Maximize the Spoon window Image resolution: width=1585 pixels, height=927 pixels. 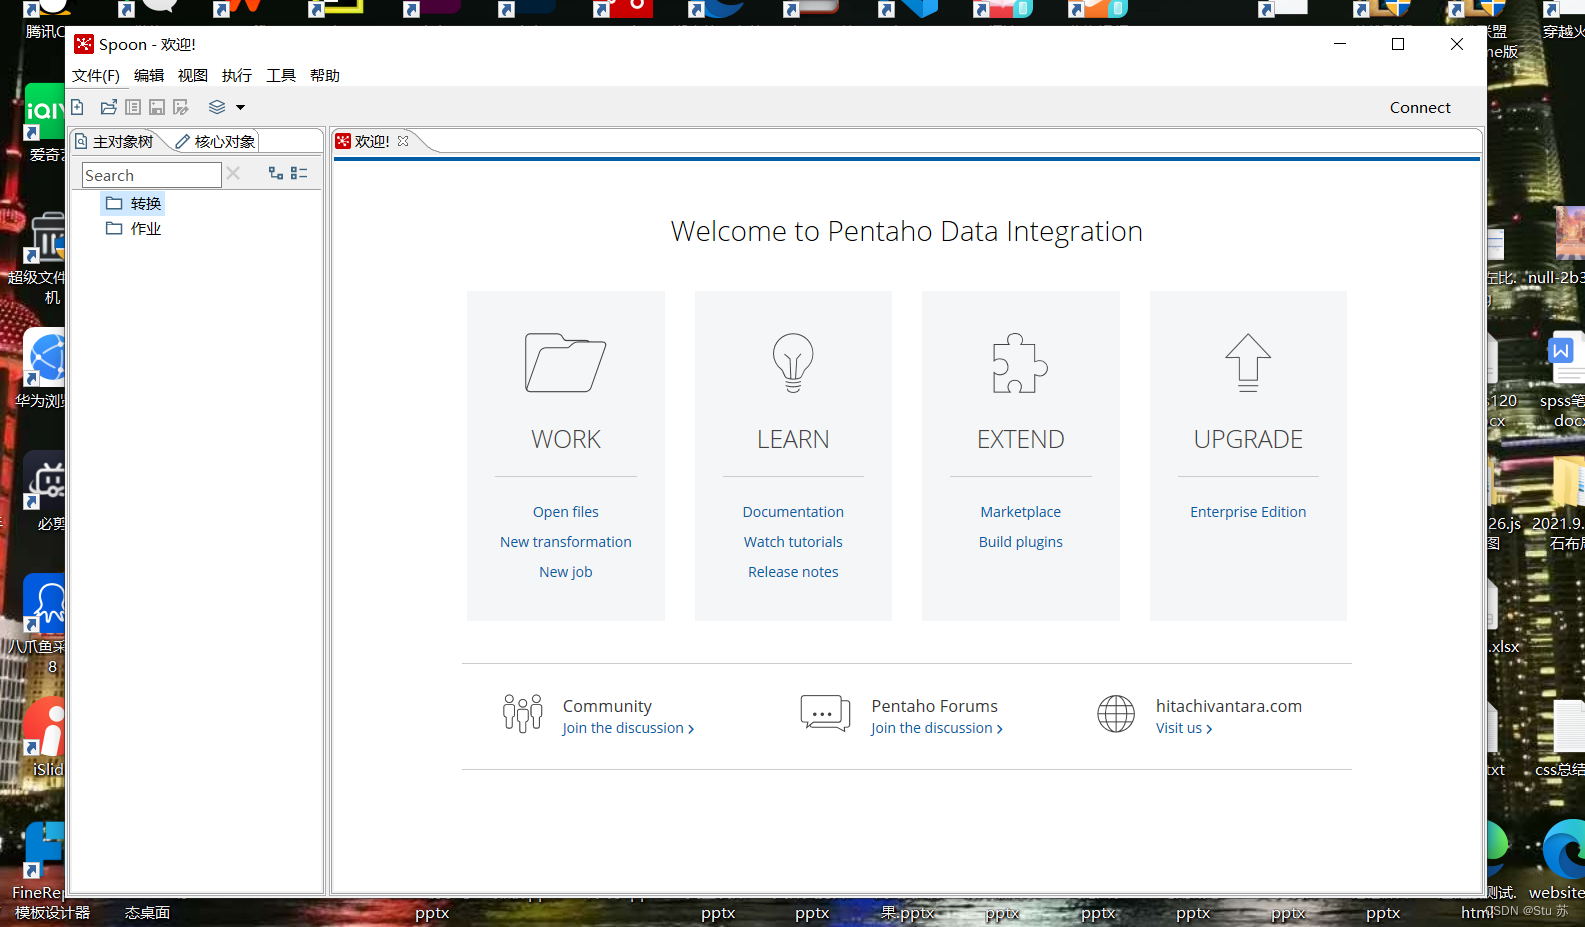click(x=1398, y=44)
